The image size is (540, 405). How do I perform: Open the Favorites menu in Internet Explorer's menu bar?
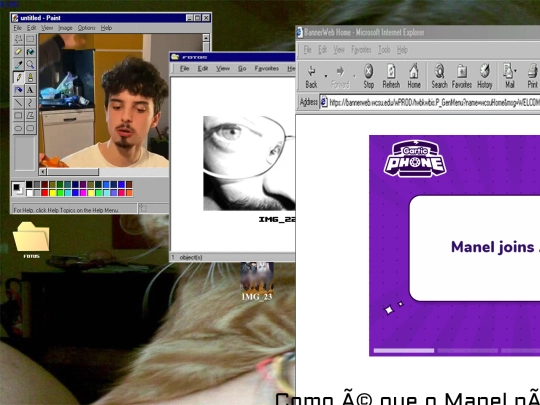pyautogui.click(x=361, y=50)
